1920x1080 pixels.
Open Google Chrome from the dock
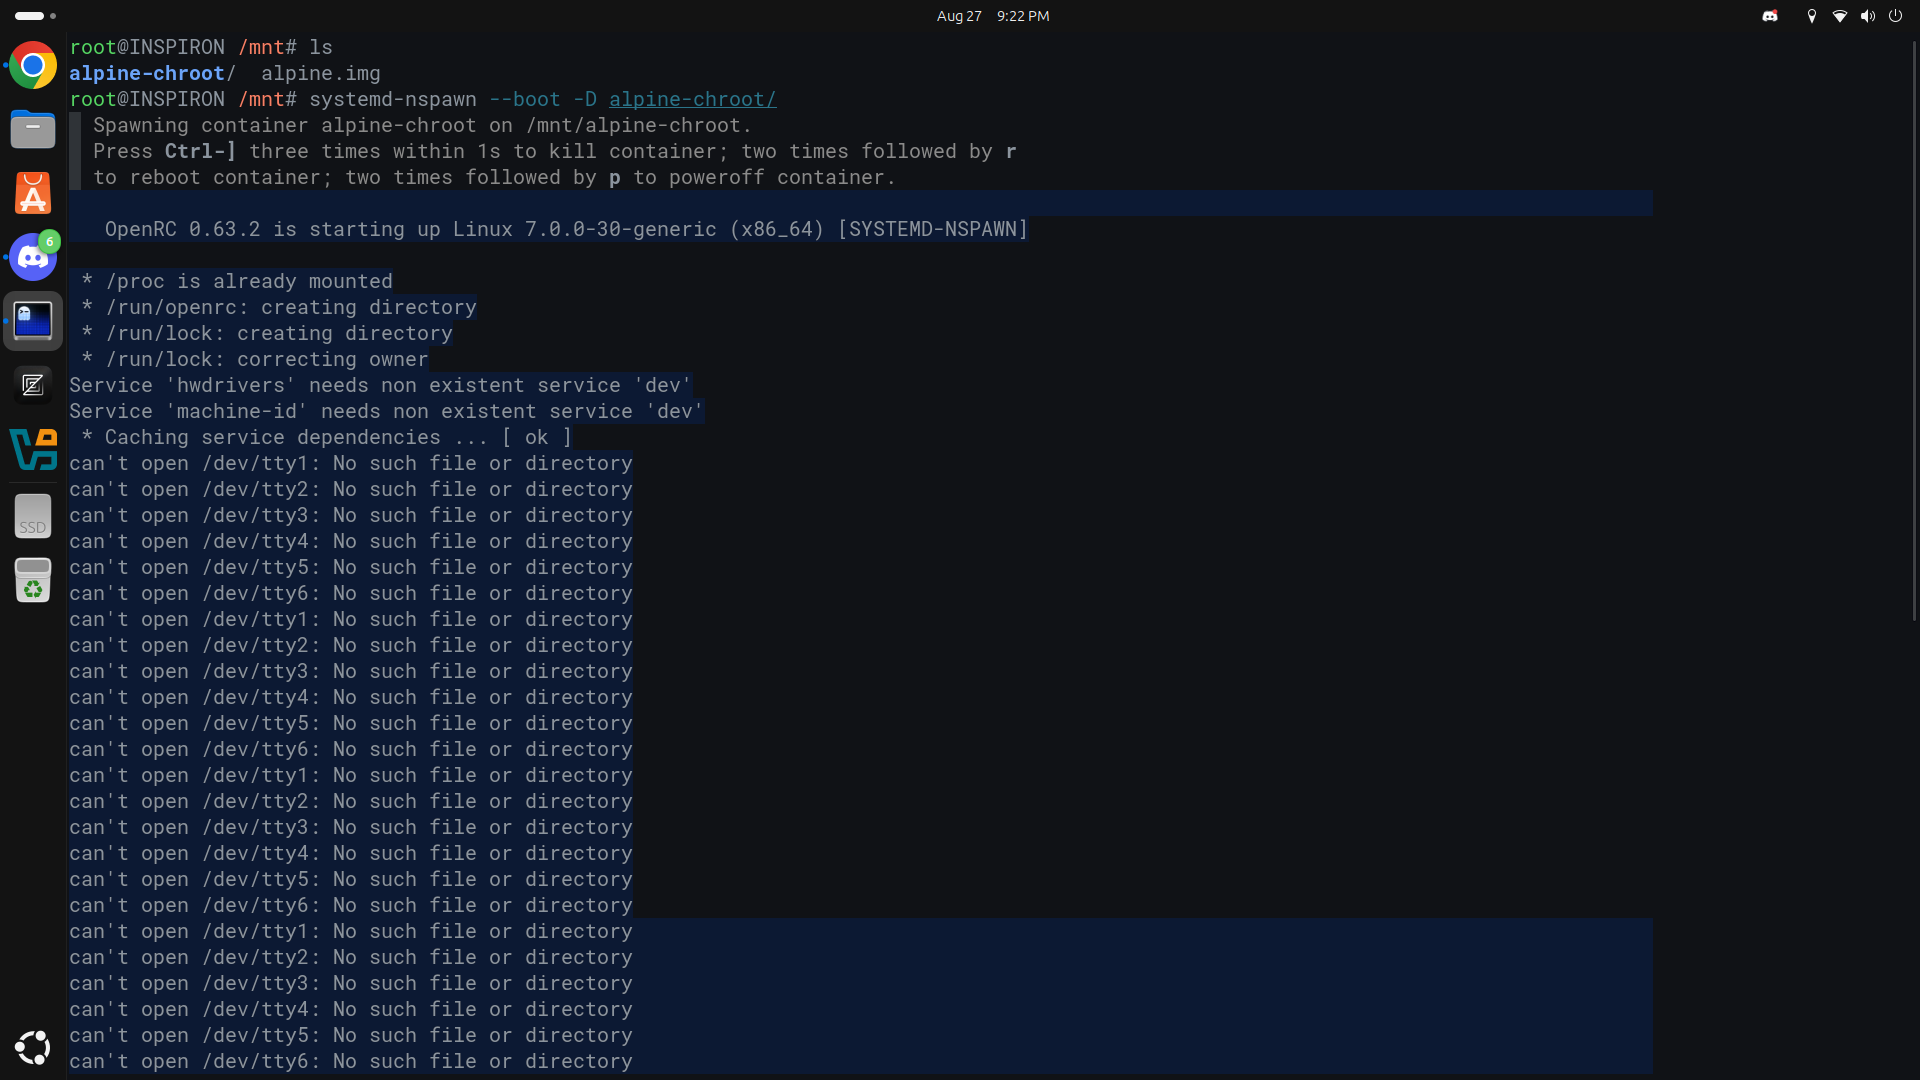[x=33, y=66]
